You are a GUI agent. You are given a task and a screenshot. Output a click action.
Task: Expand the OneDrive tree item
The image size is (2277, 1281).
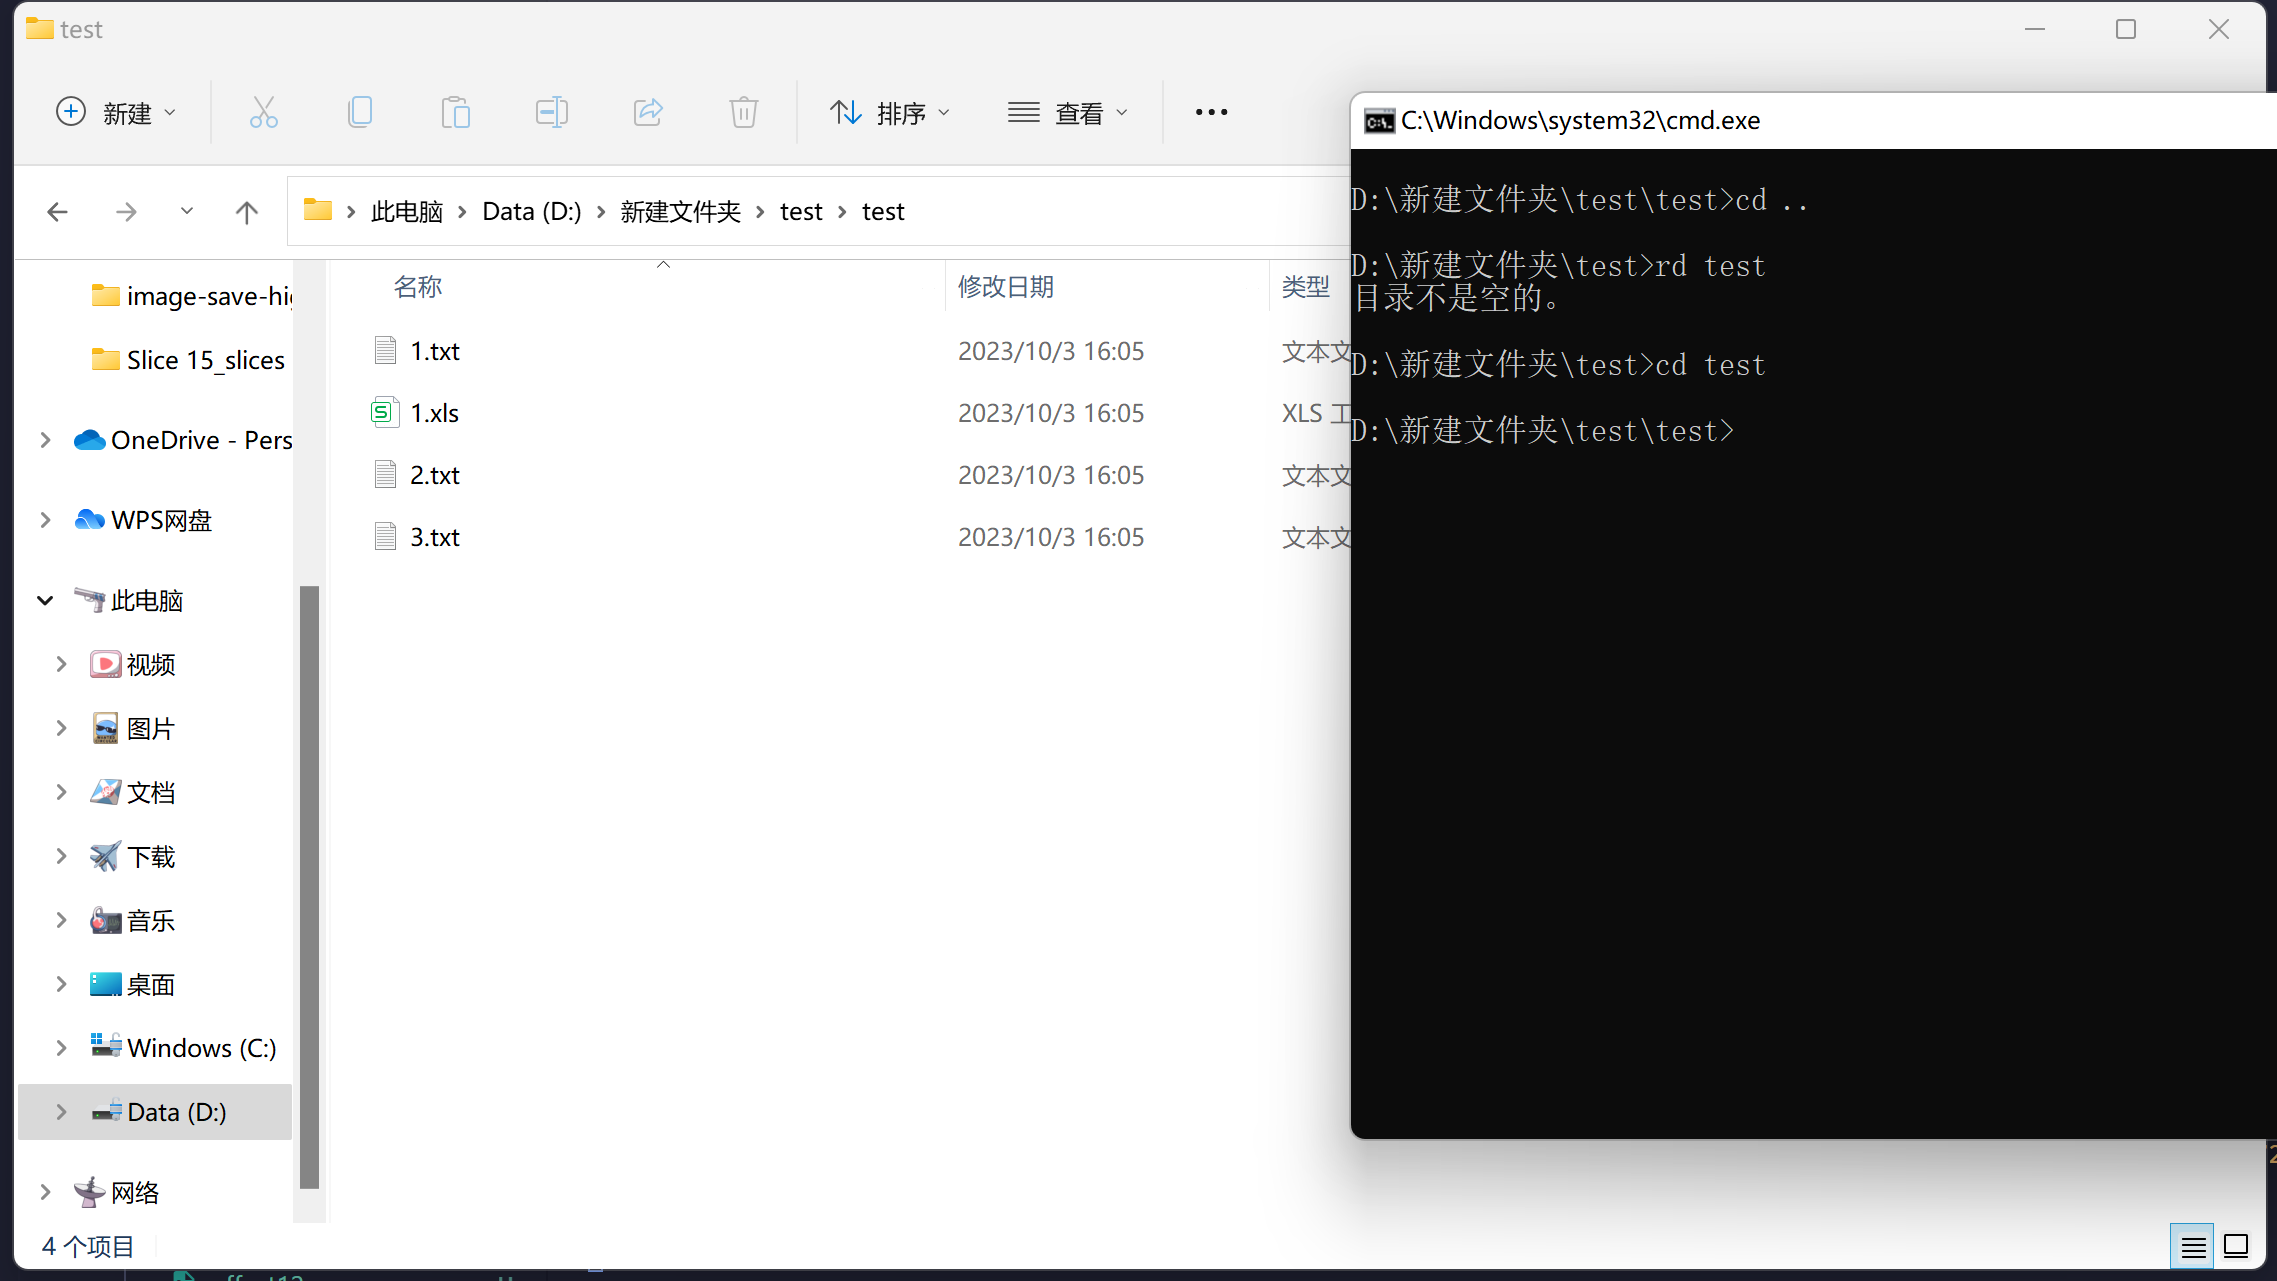coord(42,440)
